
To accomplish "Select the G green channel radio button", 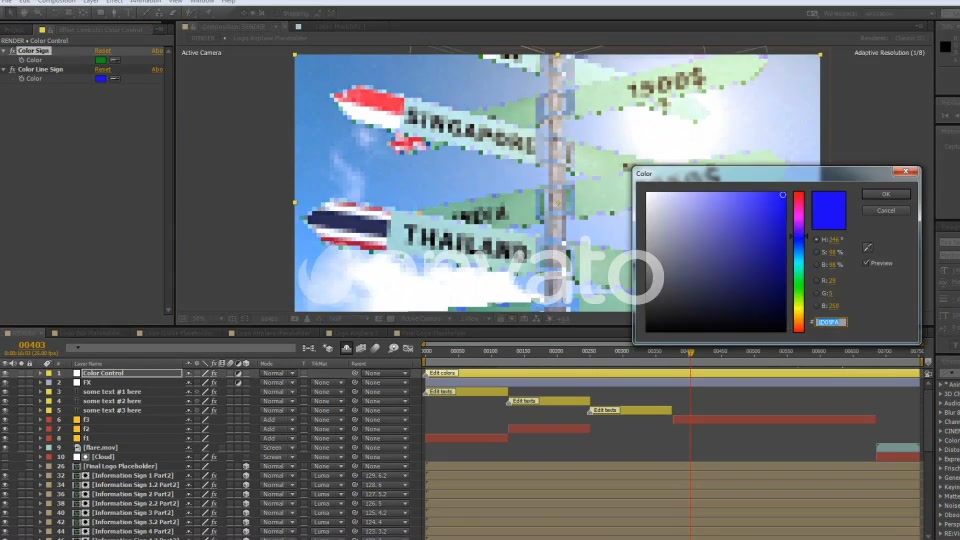I will point(816,293).
